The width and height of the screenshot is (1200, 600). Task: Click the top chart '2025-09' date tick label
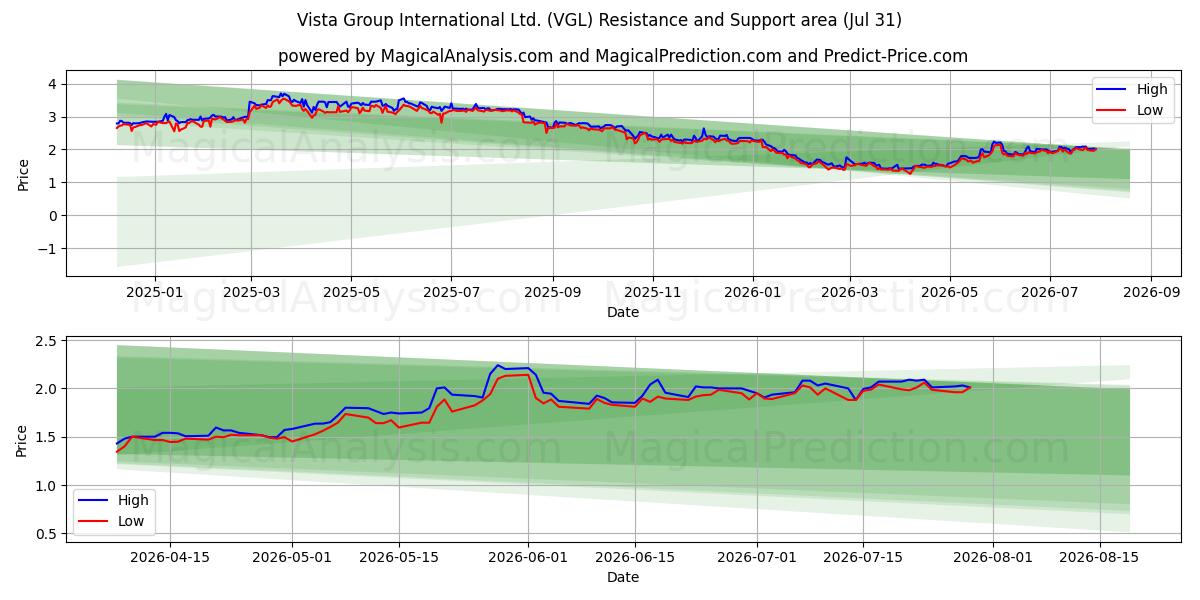[553, 293]
